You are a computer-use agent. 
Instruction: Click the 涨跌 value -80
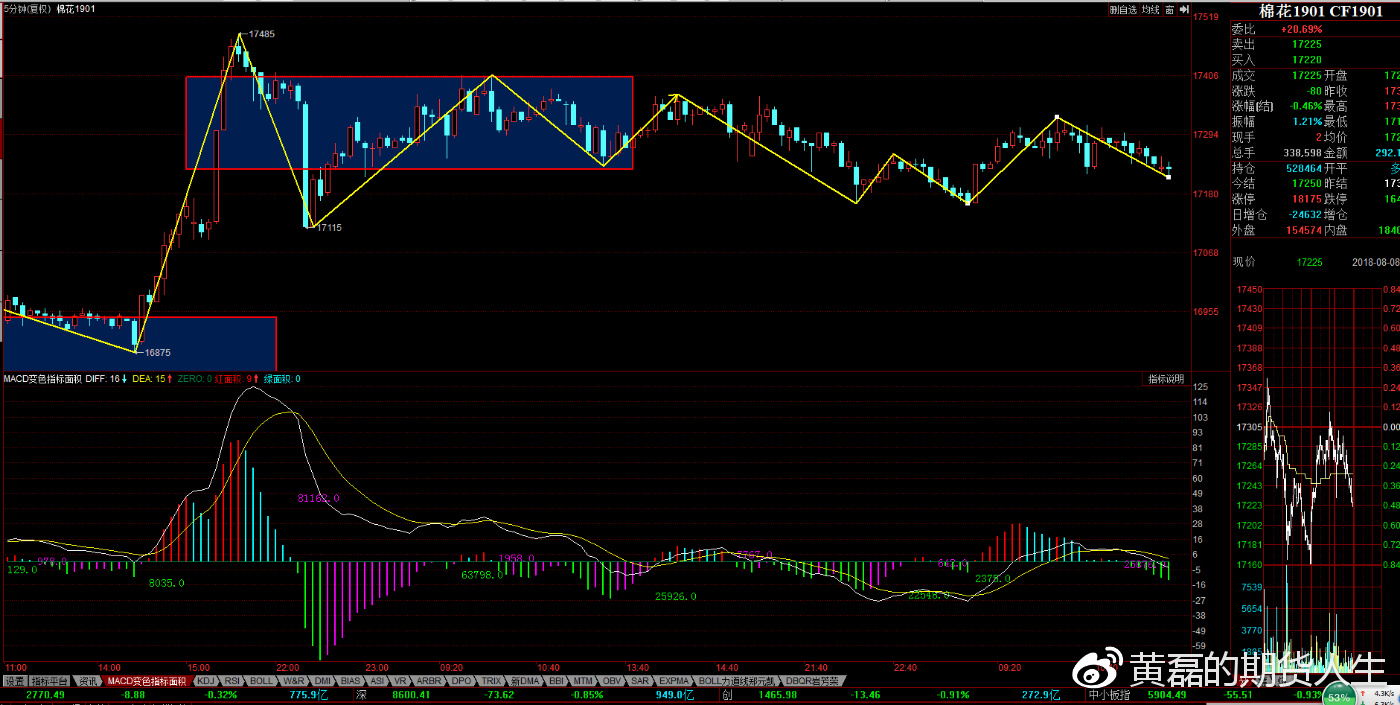(x=1314, y=90)
